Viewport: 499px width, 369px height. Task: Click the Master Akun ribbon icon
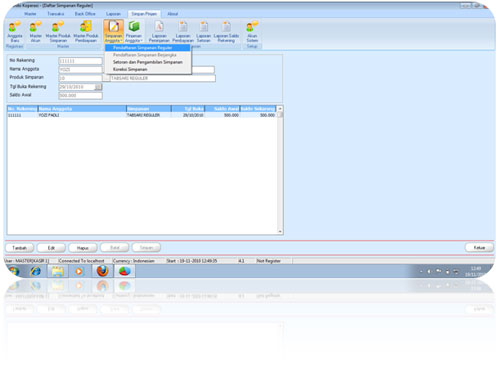pos(35,32)
